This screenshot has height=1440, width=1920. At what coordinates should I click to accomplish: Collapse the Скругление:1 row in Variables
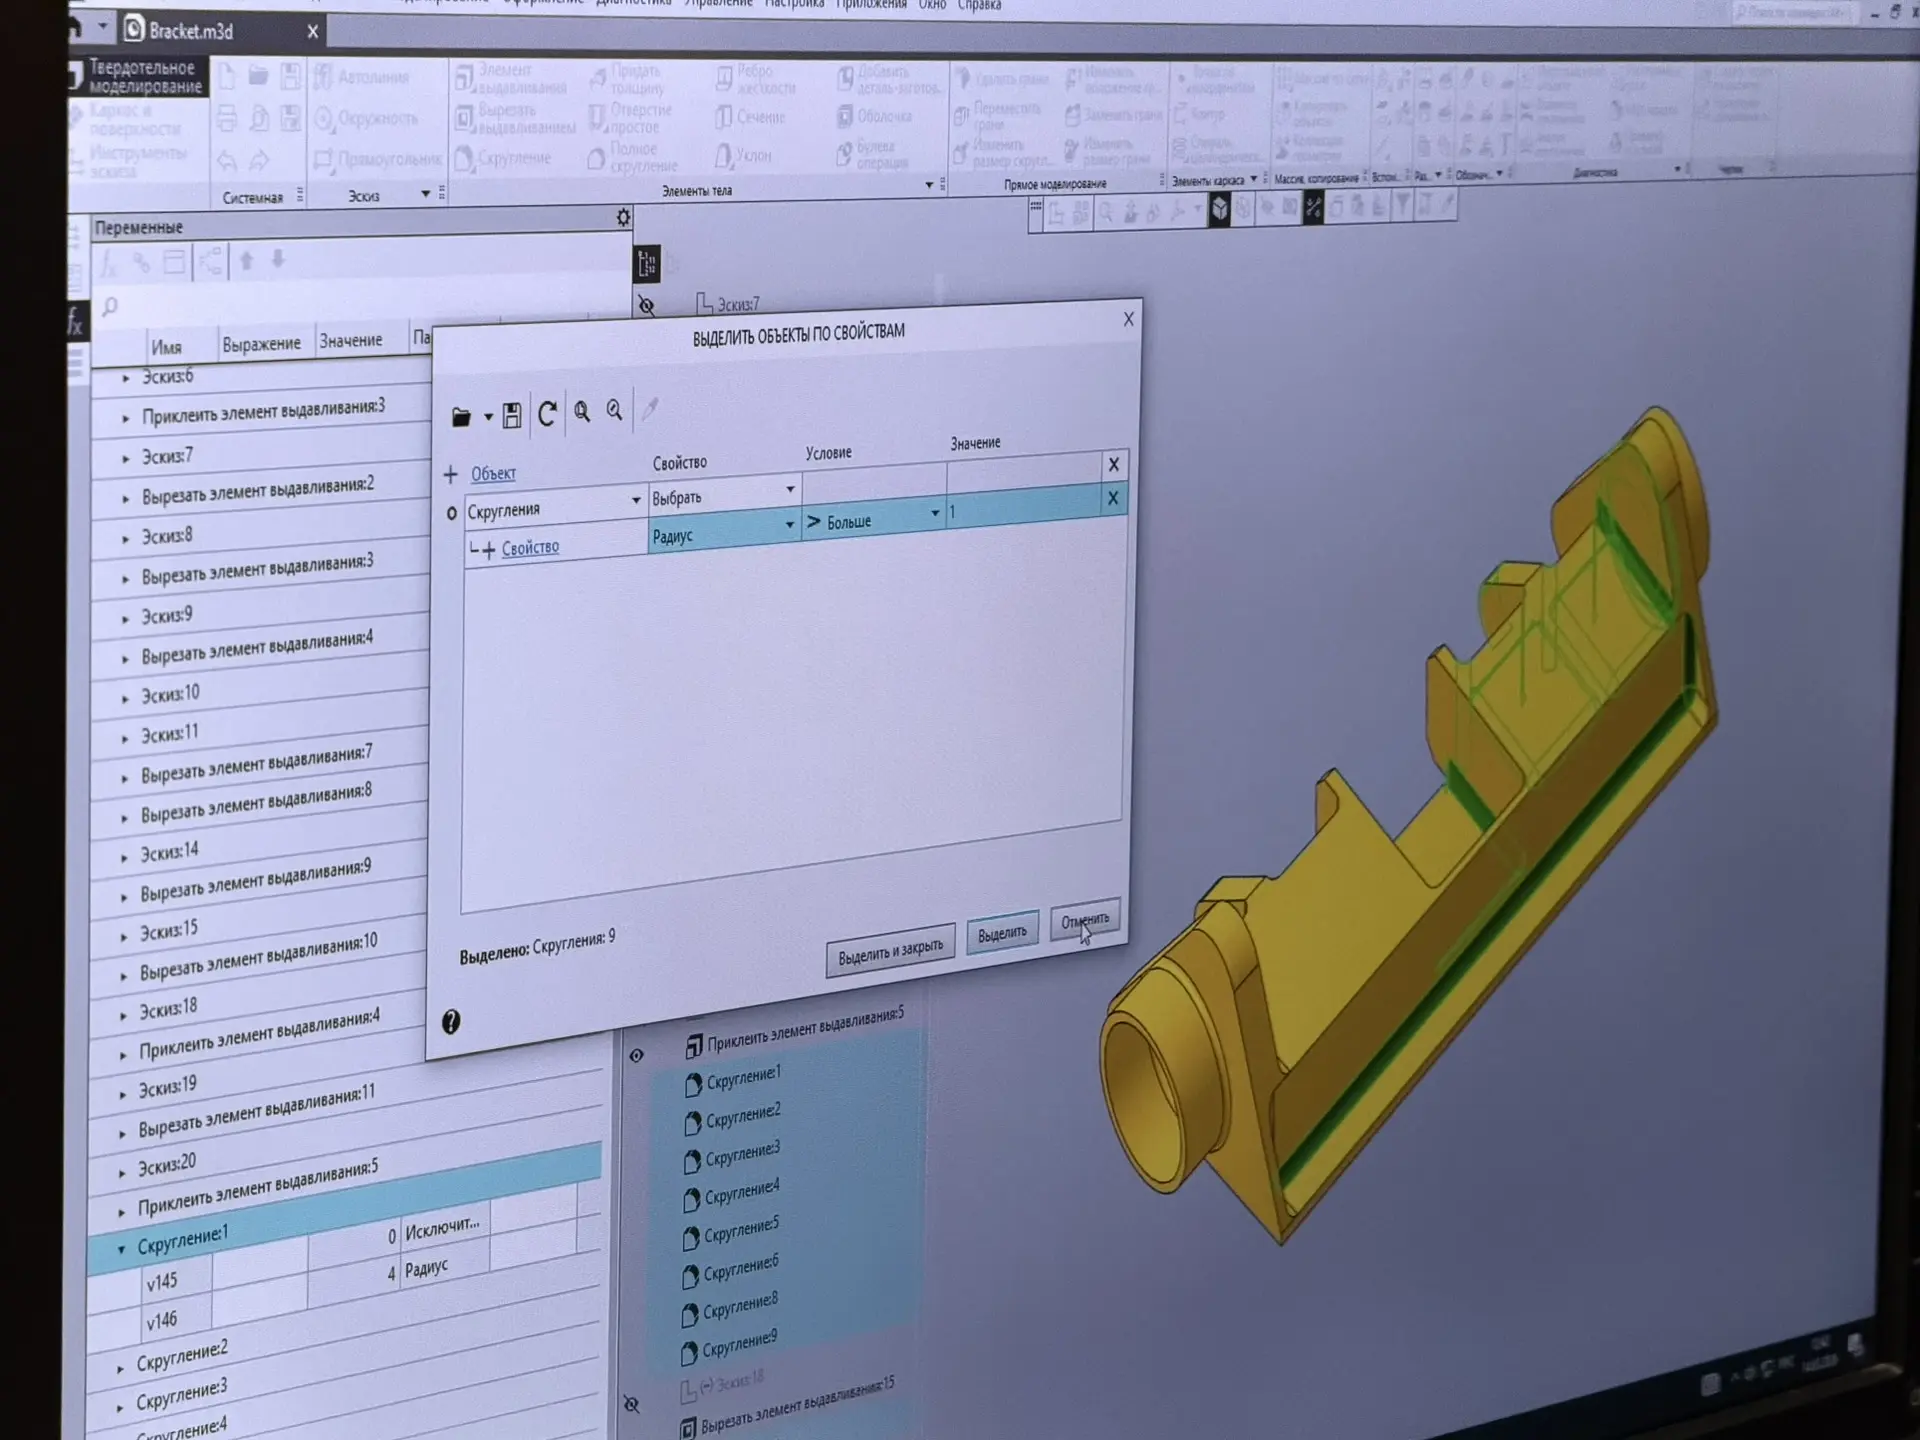click(122, 1248)
